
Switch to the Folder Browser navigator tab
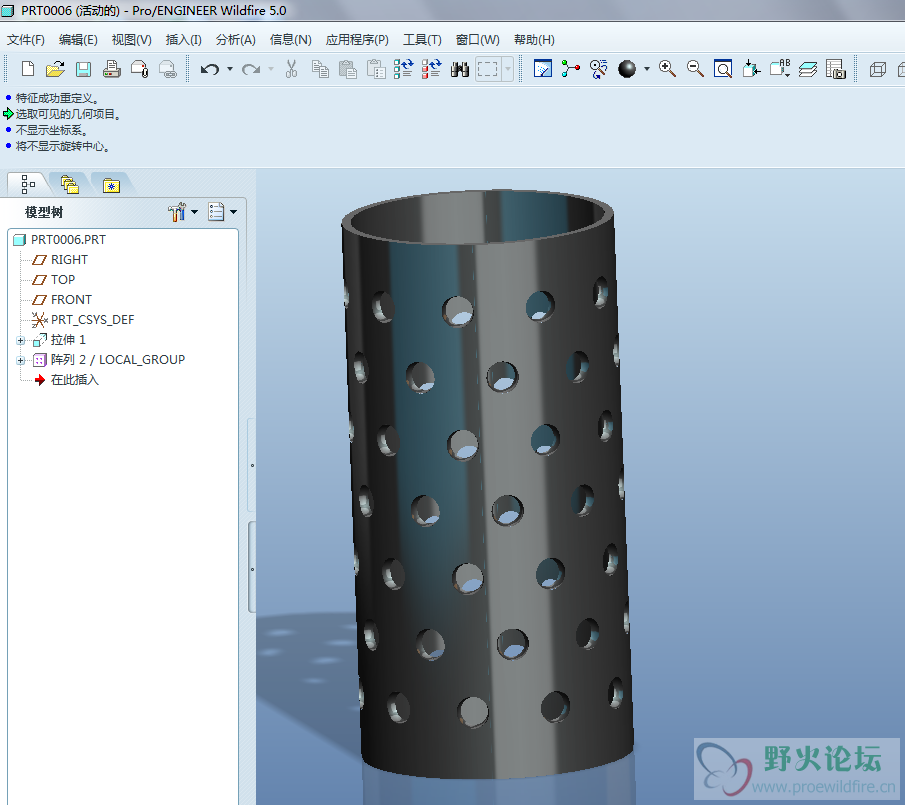[69, 185]
